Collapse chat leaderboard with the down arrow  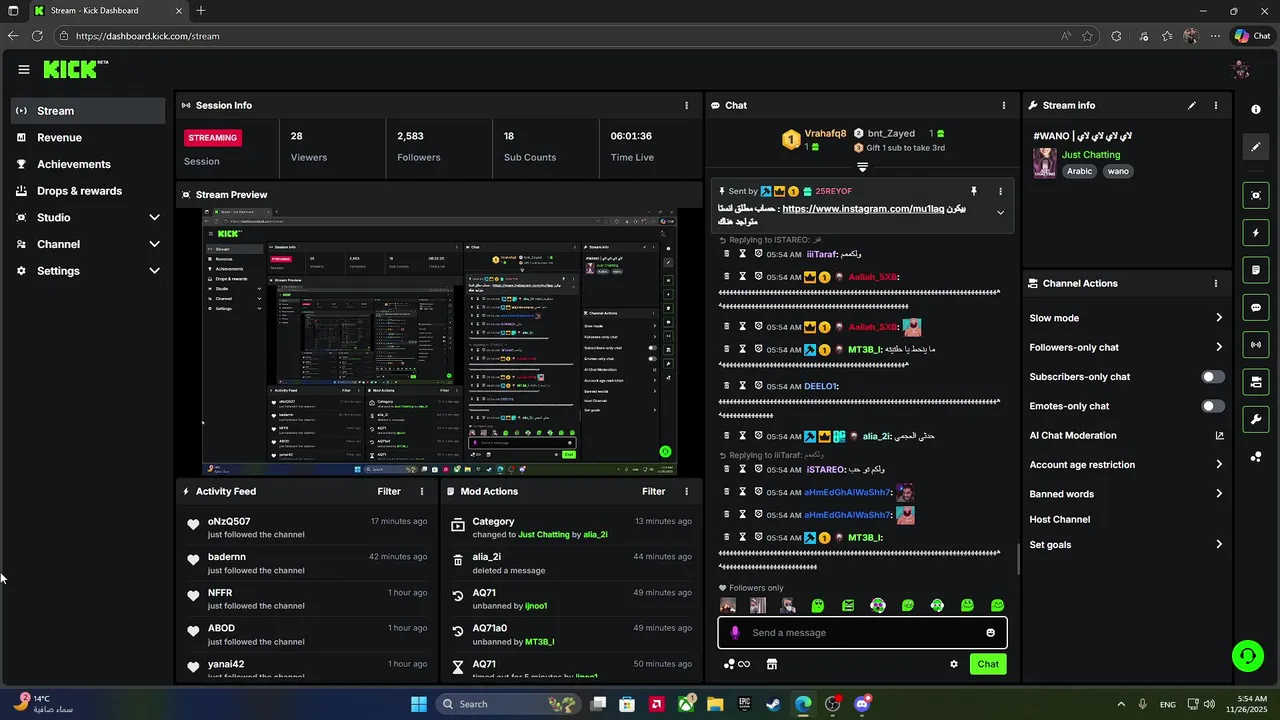click(862, 167)
